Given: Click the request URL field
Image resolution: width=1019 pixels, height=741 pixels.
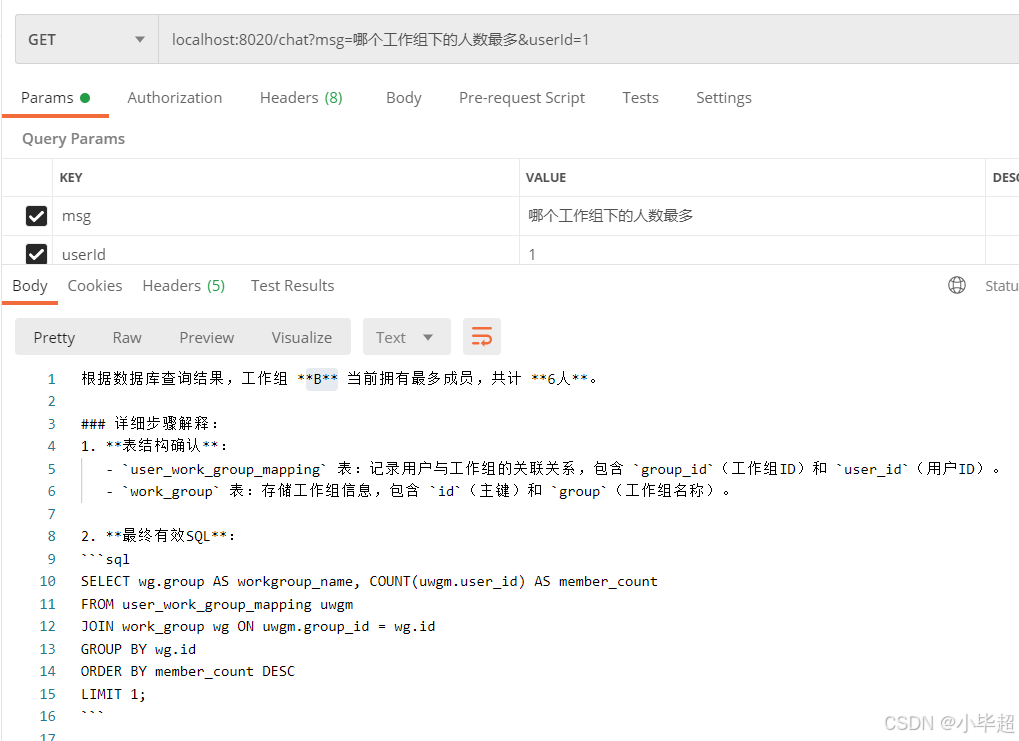Looking at the screenshot, I should [588, 40].
